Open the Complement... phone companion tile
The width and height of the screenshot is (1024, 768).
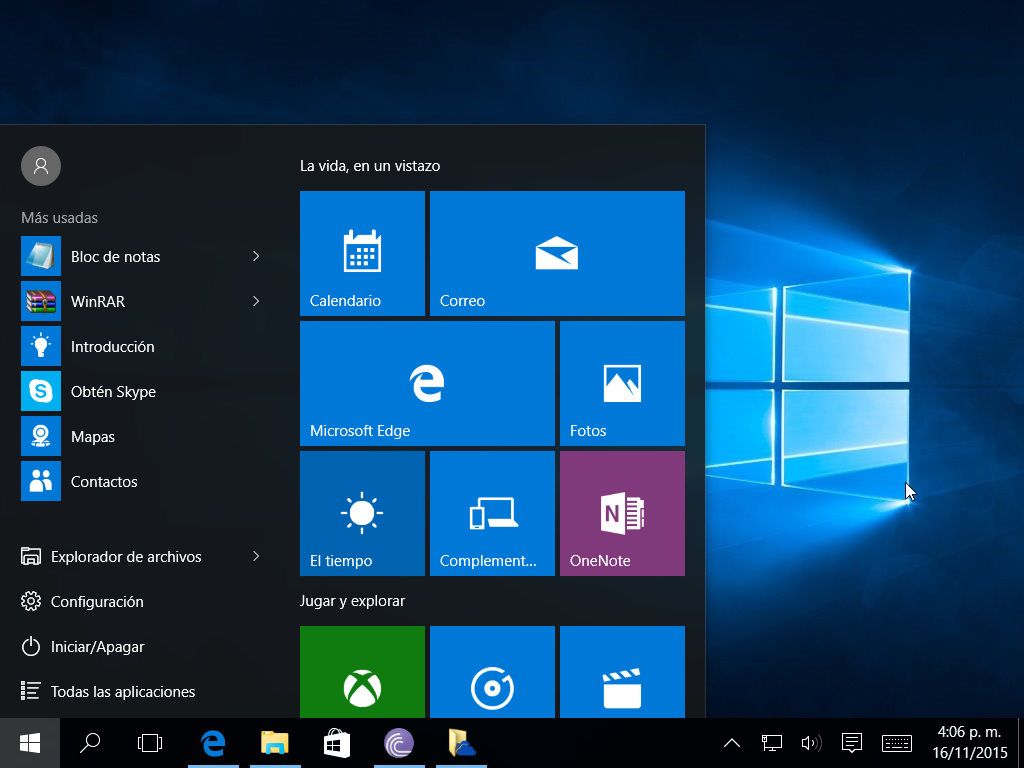click(492, 513)
